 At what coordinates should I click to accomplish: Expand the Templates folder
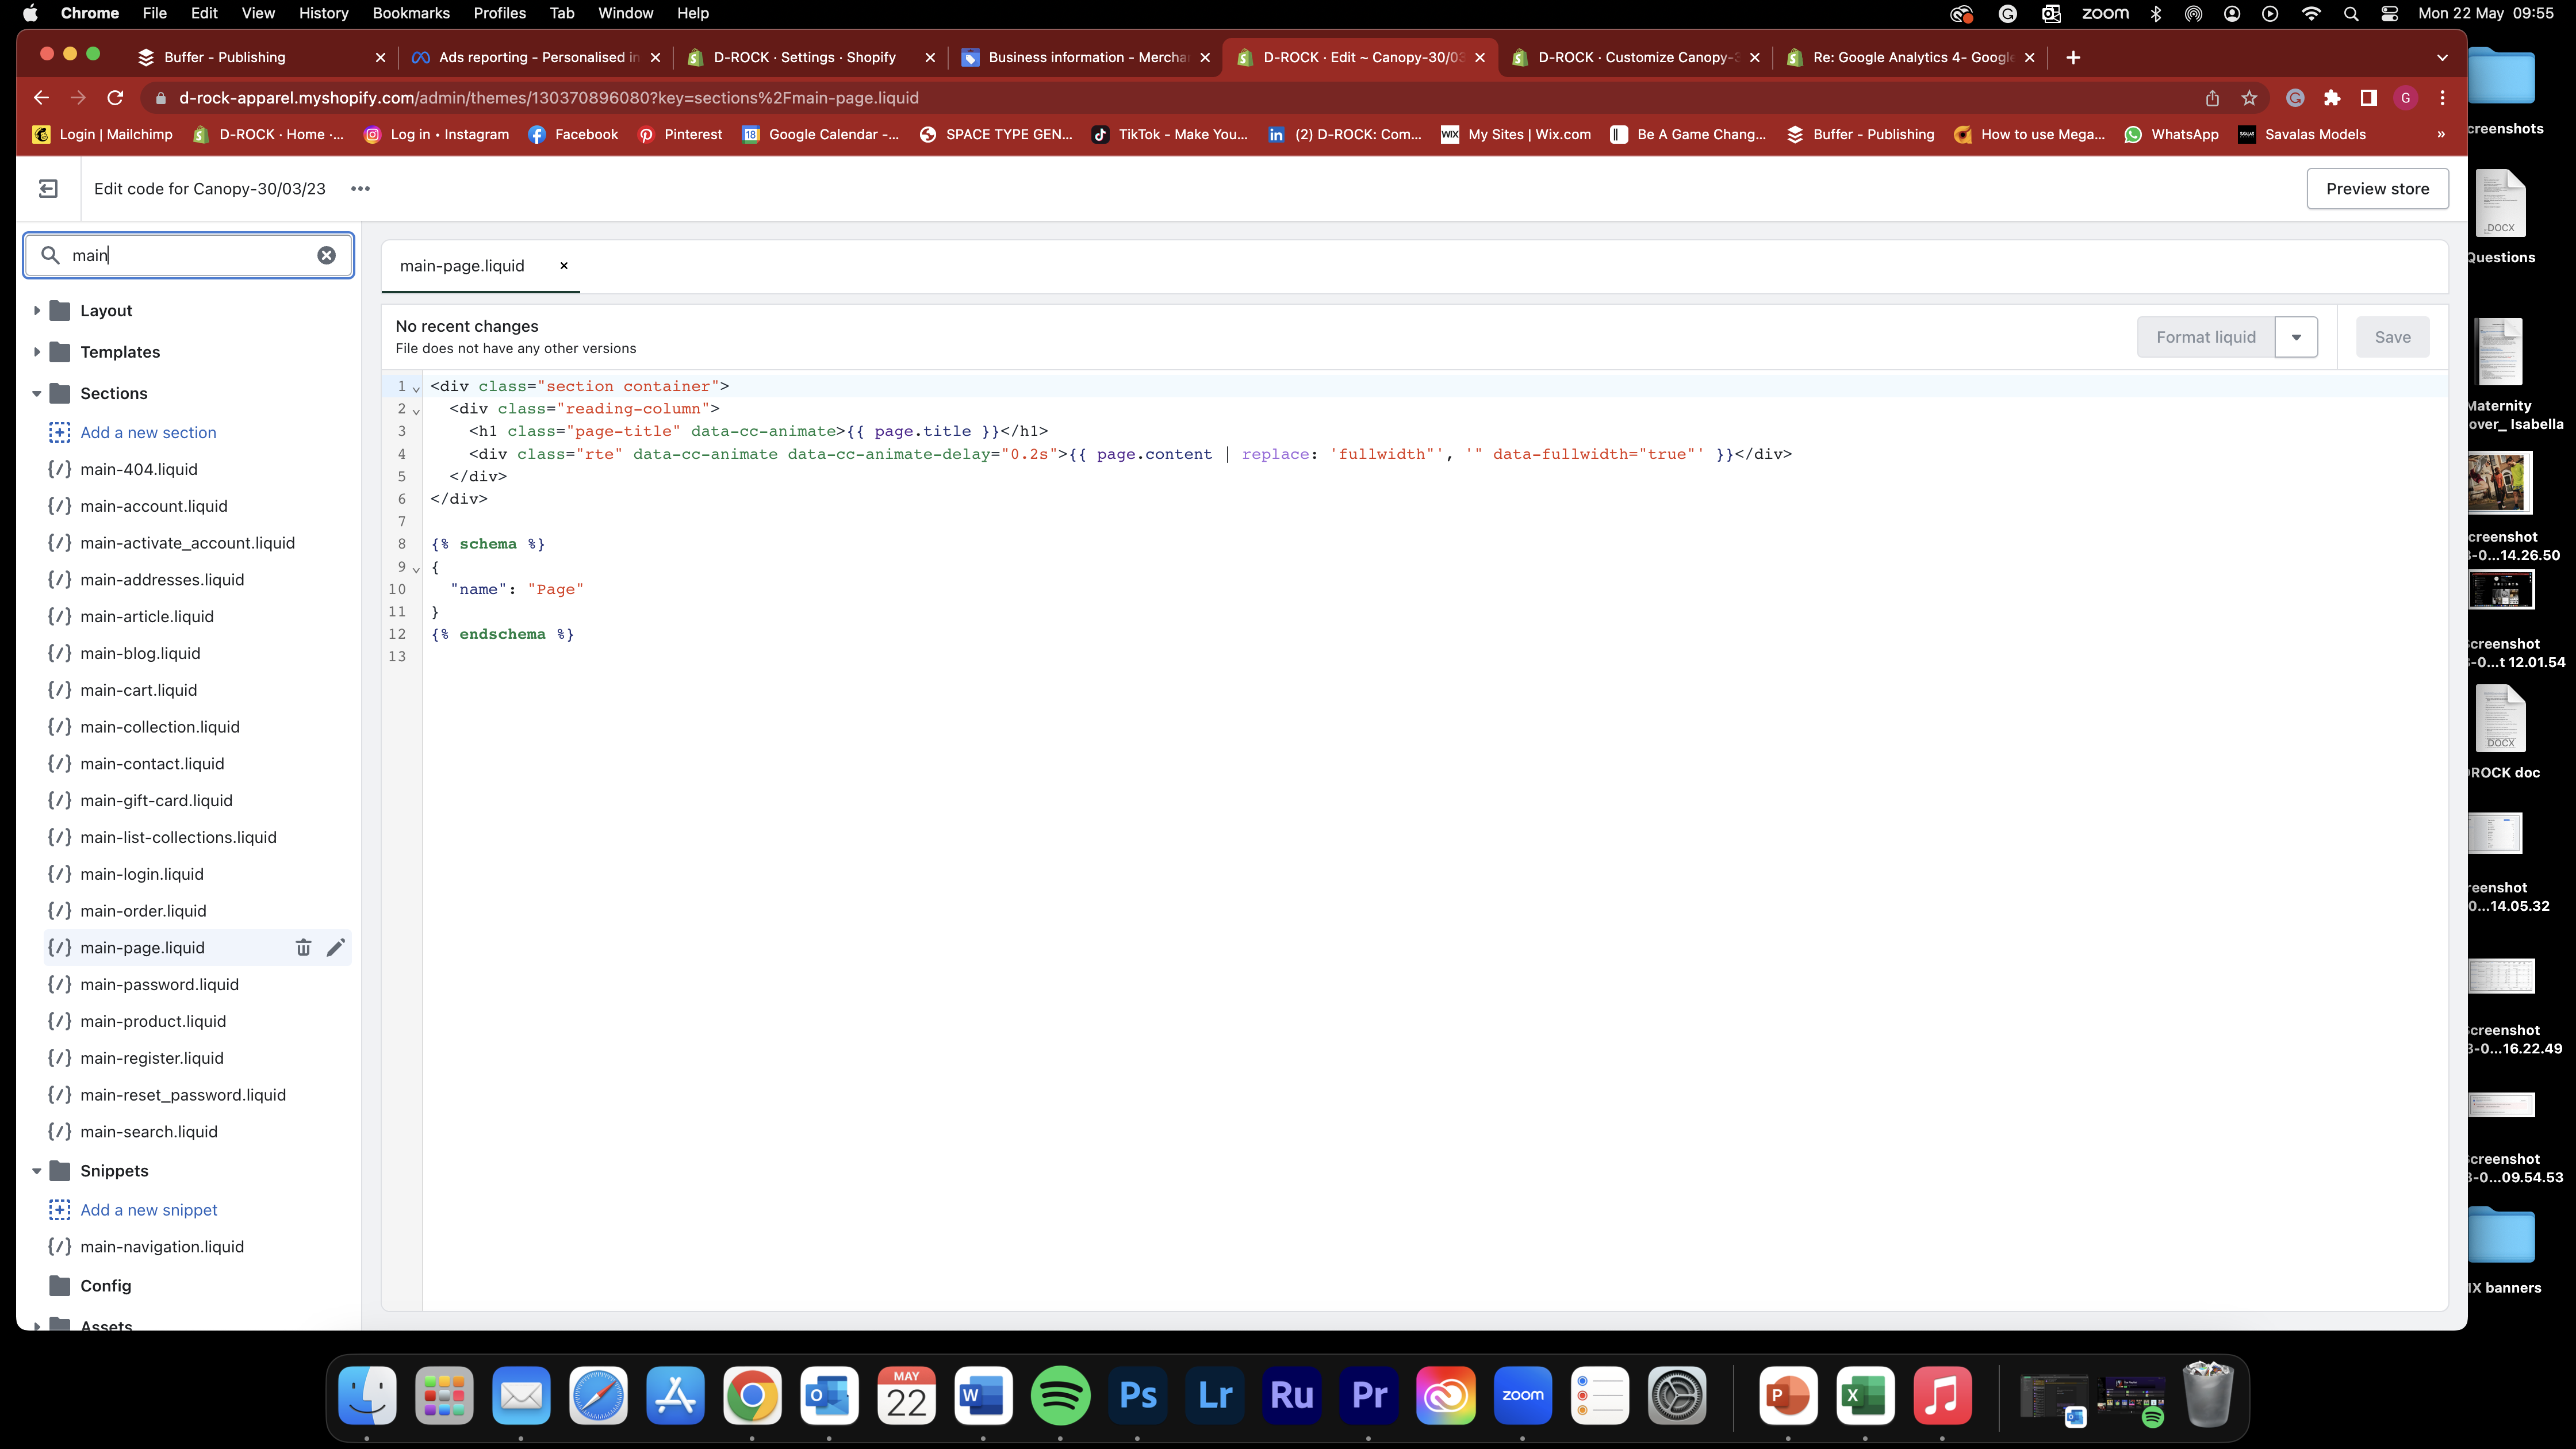click(37, 352)
